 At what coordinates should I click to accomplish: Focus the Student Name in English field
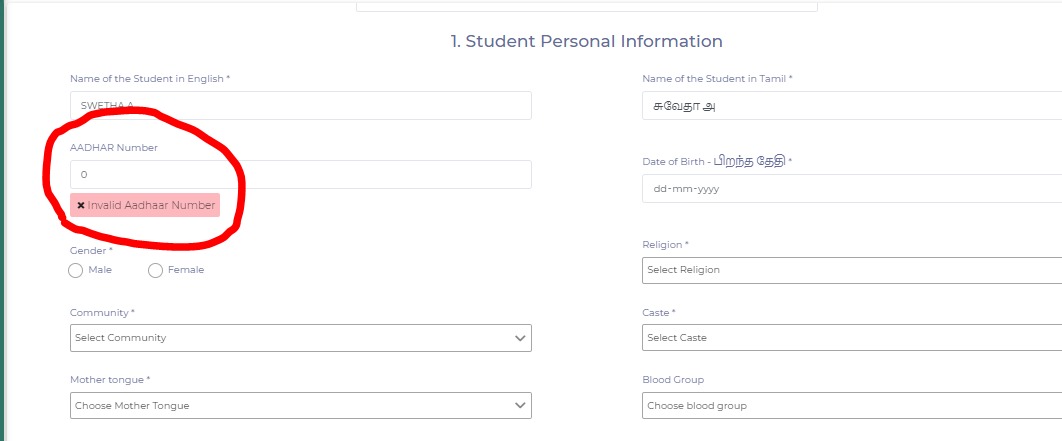(300, 105)
